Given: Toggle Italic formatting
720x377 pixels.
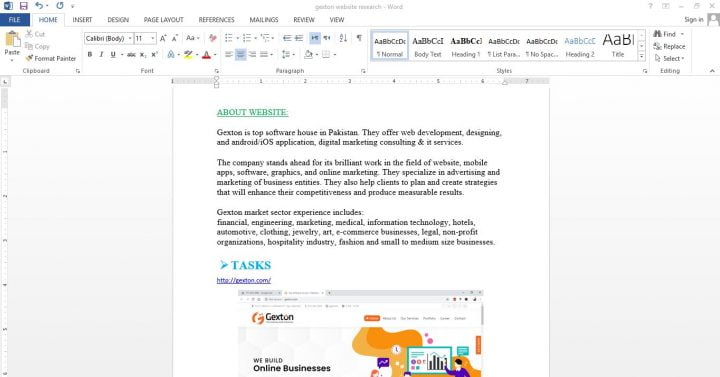Looking at the screenshot, I should click(101, 54).
